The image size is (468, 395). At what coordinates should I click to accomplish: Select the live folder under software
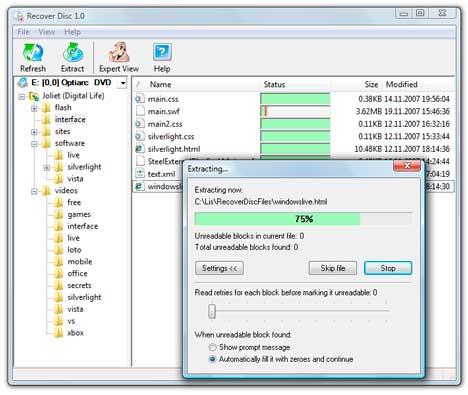(x=73, y=155)
